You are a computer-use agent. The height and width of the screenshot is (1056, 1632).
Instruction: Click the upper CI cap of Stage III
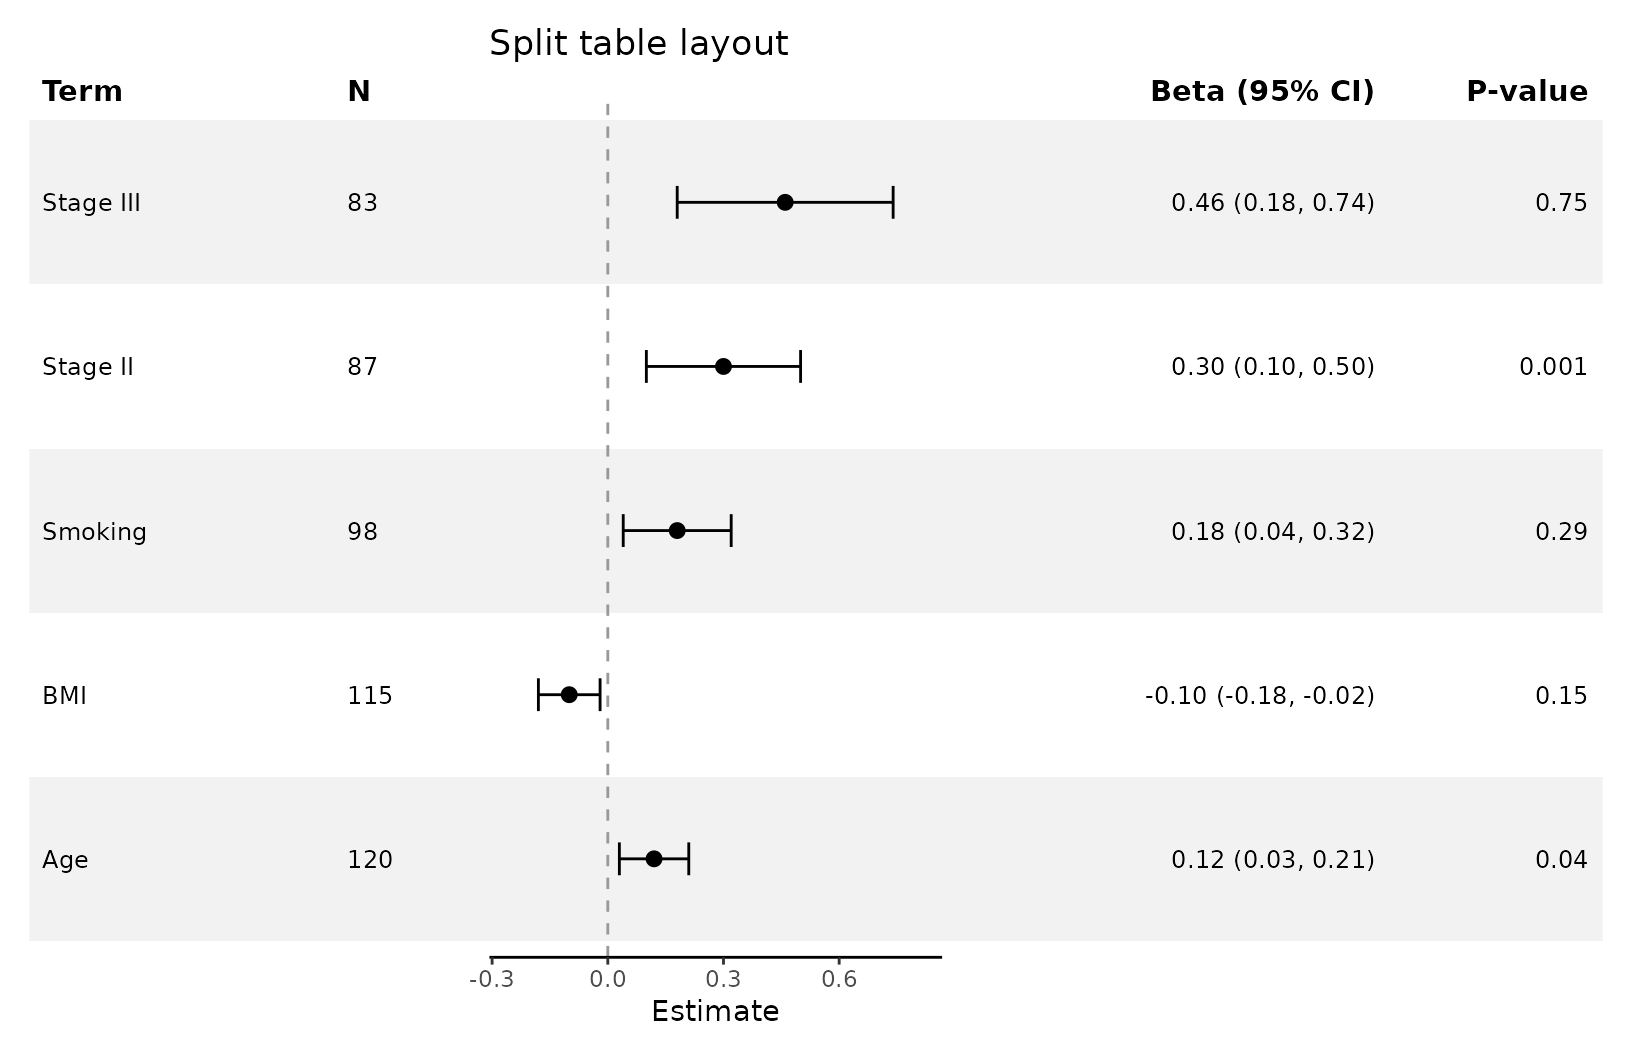[x=892, y=203]
